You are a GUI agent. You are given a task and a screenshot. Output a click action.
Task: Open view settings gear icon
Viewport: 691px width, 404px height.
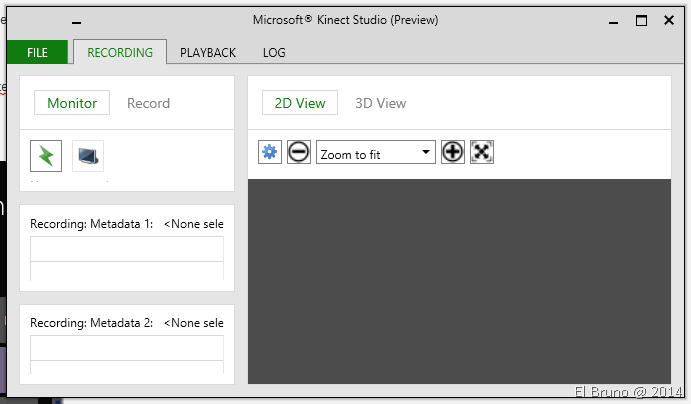pos(270,152)
